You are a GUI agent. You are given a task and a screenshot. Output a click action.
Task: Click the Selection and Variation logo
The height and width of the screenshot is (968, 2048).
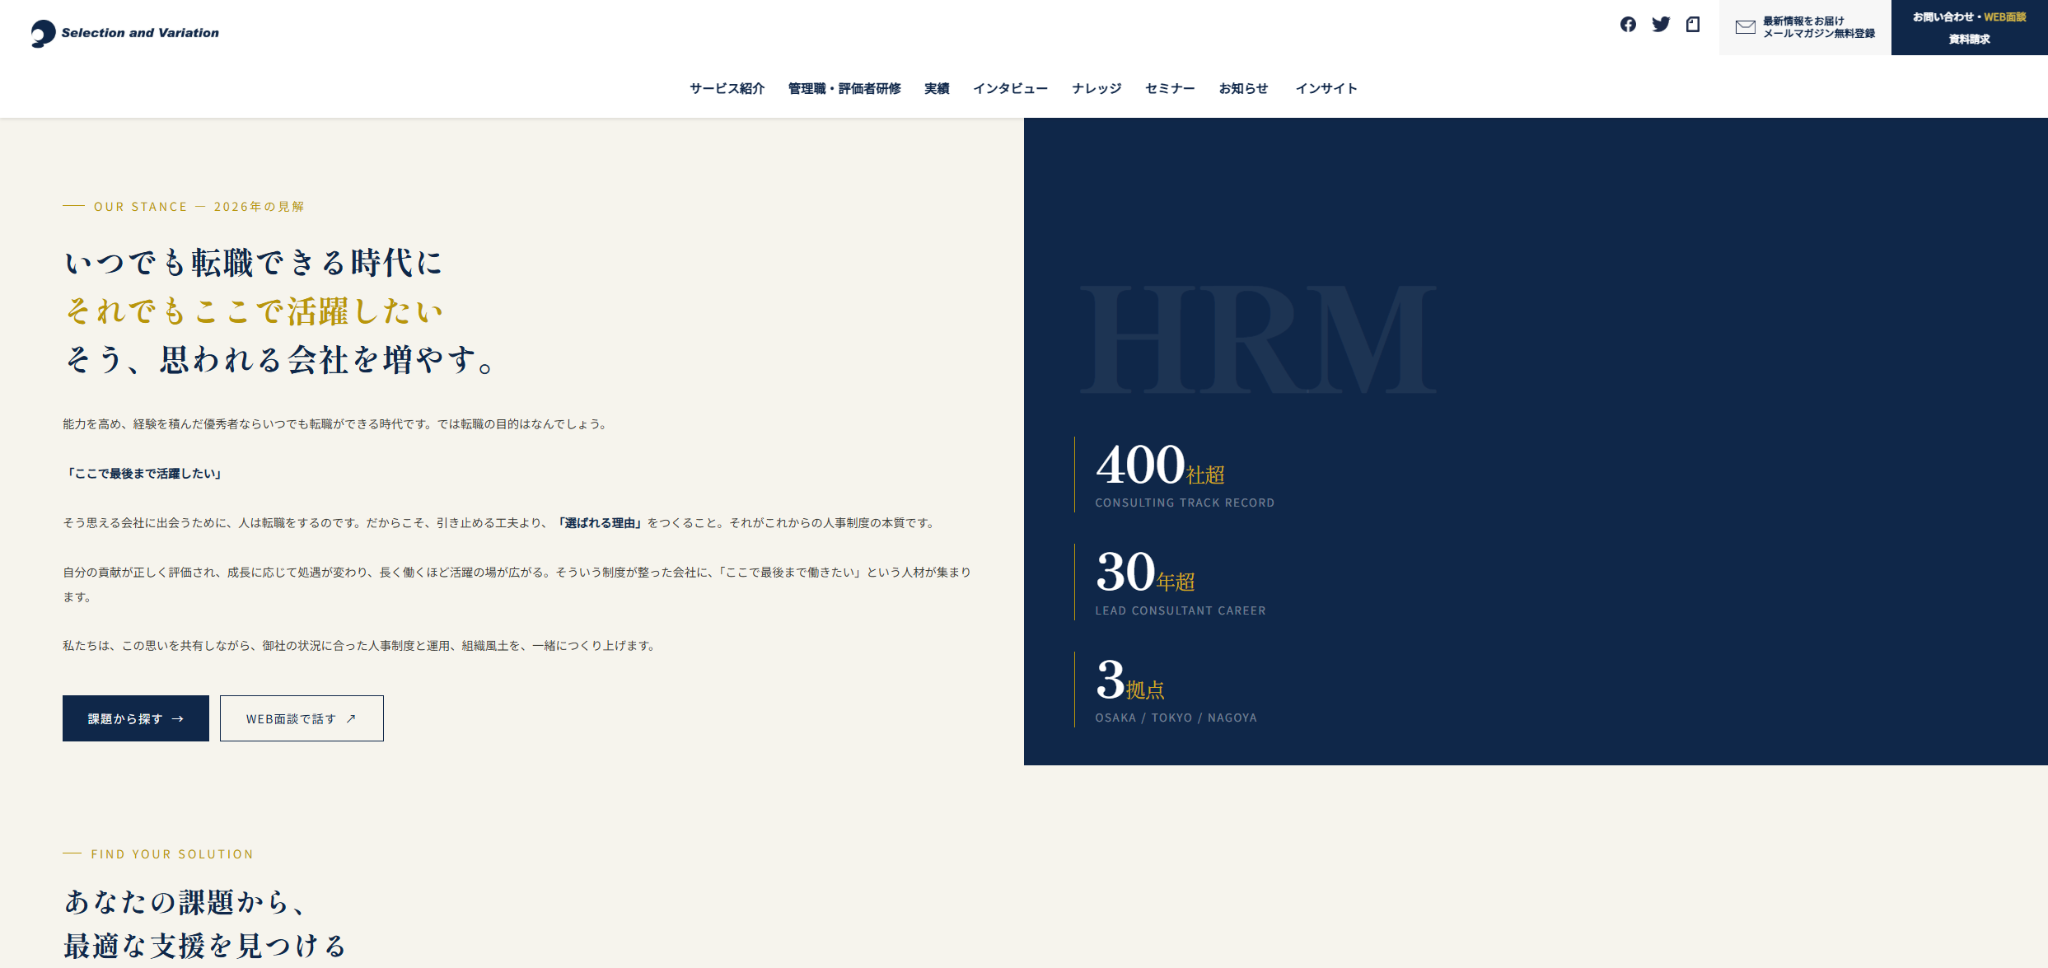coord(125,33)
